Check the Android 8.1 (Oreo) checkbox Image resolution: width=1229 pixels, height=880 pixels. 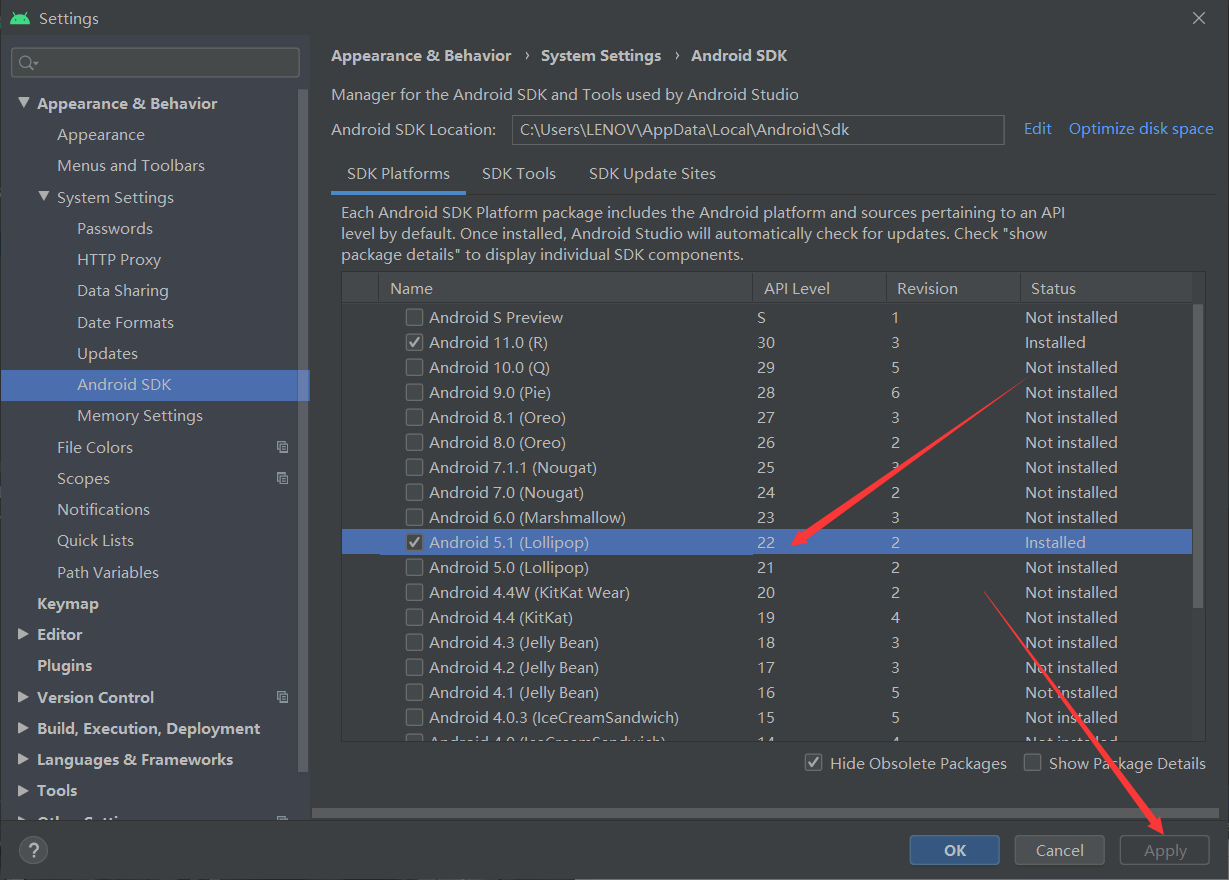(414, 417)
